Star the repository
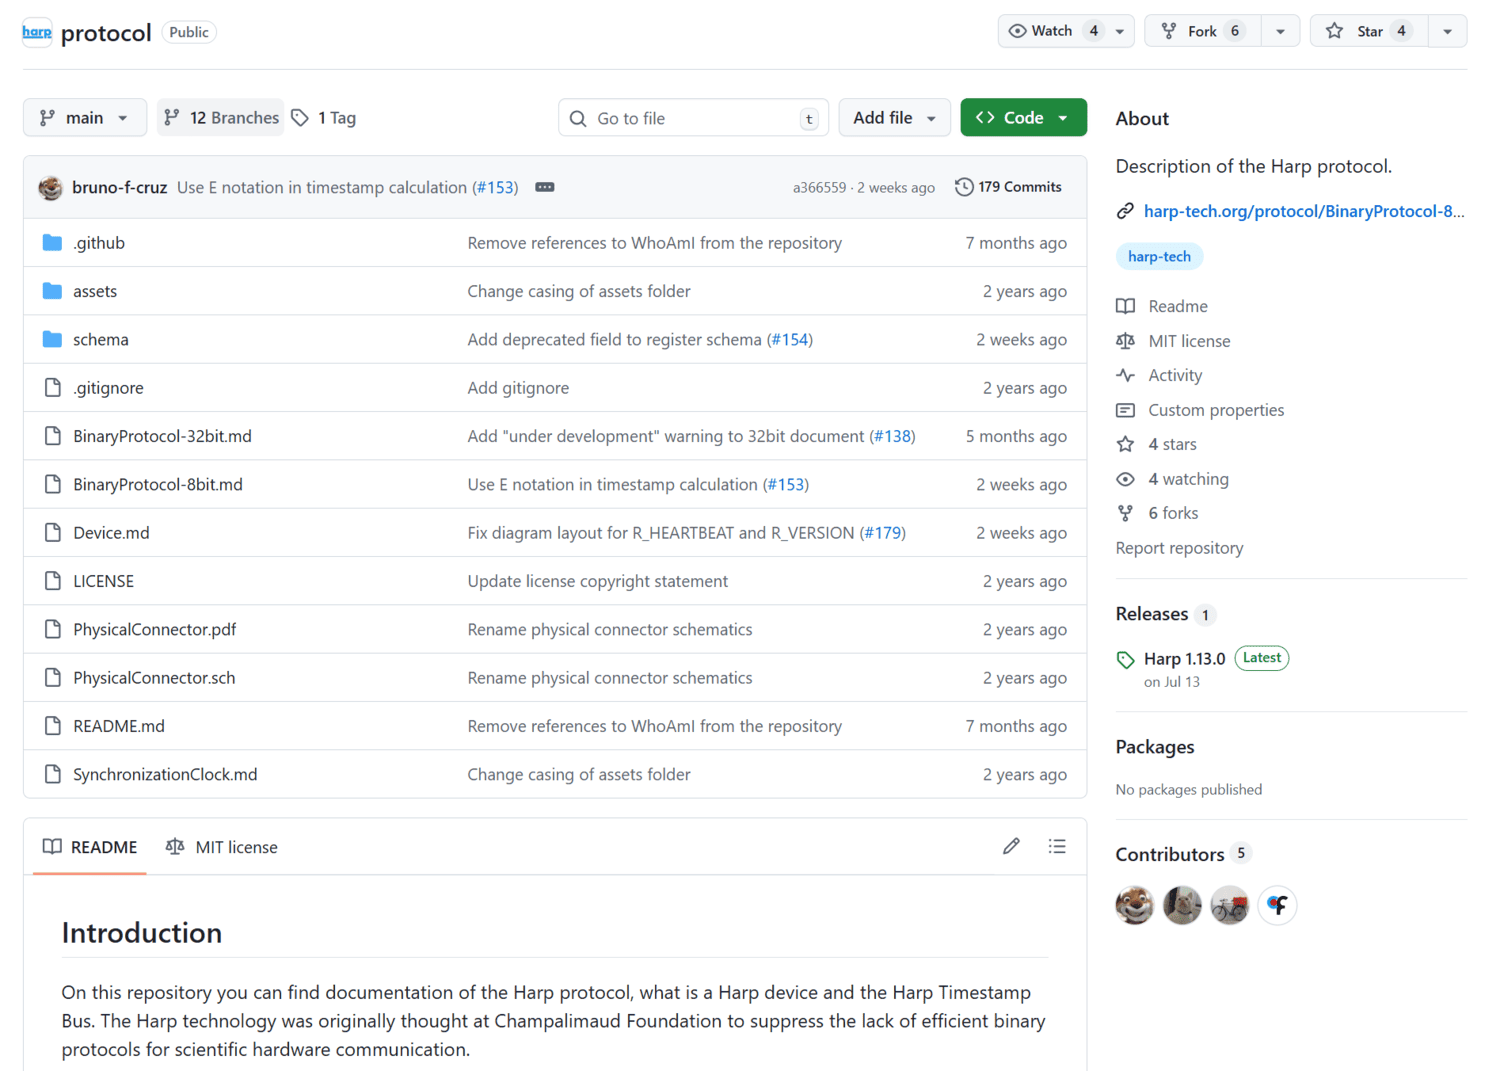This screenshot has width=1500, height=1071. point(1370,31)
